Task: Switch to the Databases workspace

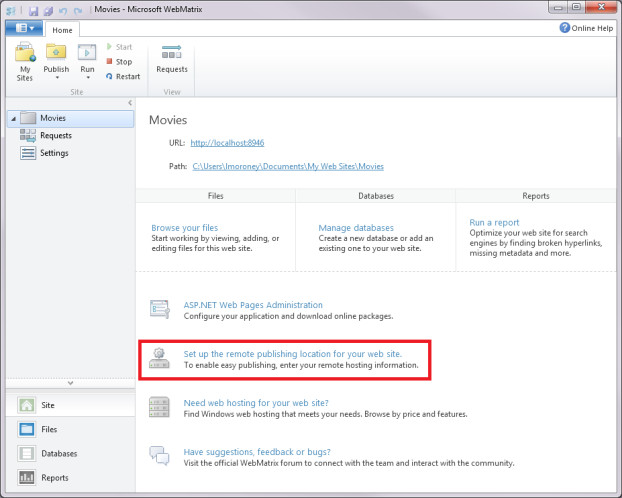Action: [71, 453]
